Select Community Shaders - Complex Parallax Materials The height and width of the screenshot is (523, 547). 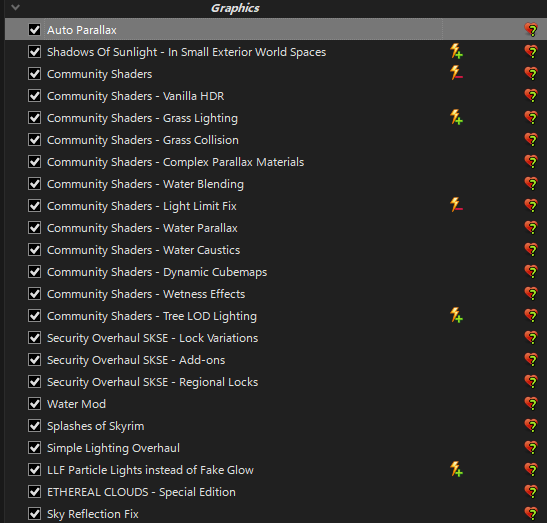pyautogui.click(x=175, y=162)
